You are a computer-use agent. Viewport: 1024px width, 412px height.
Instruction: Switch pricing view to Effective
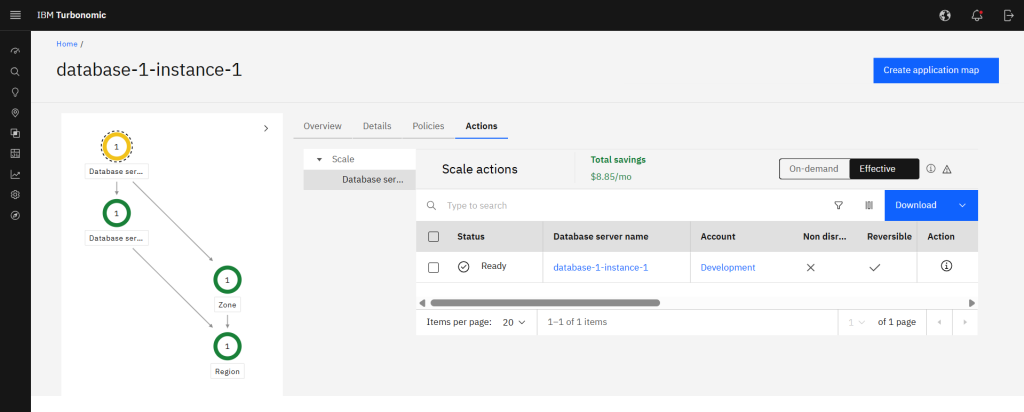click(x=884, y=168)
